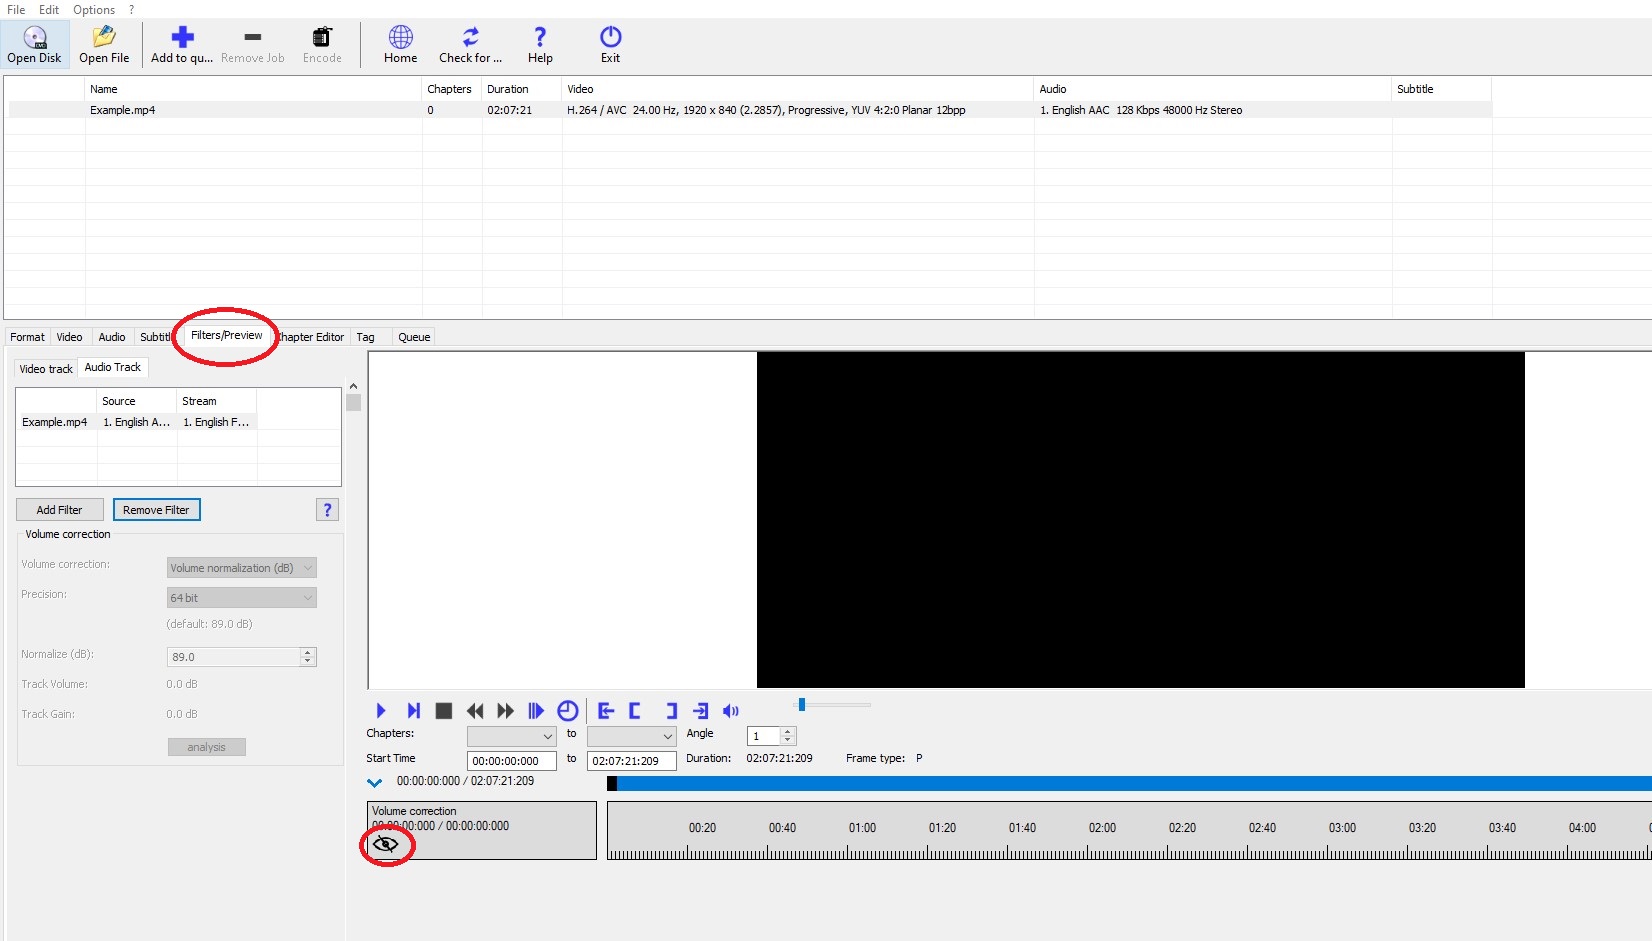The image size is (1652, 941).
Task: Click the Add Filter button
Action: tap(60, 510)
